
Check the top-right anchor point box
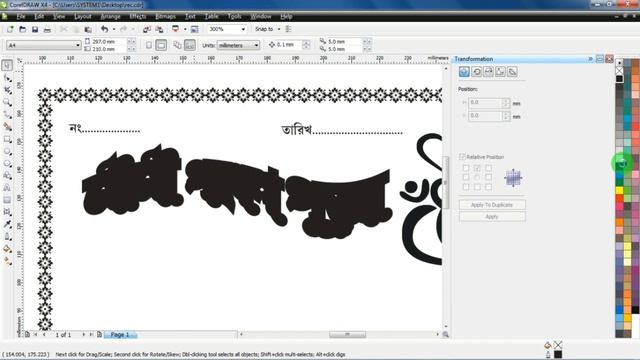pos(489,168)
